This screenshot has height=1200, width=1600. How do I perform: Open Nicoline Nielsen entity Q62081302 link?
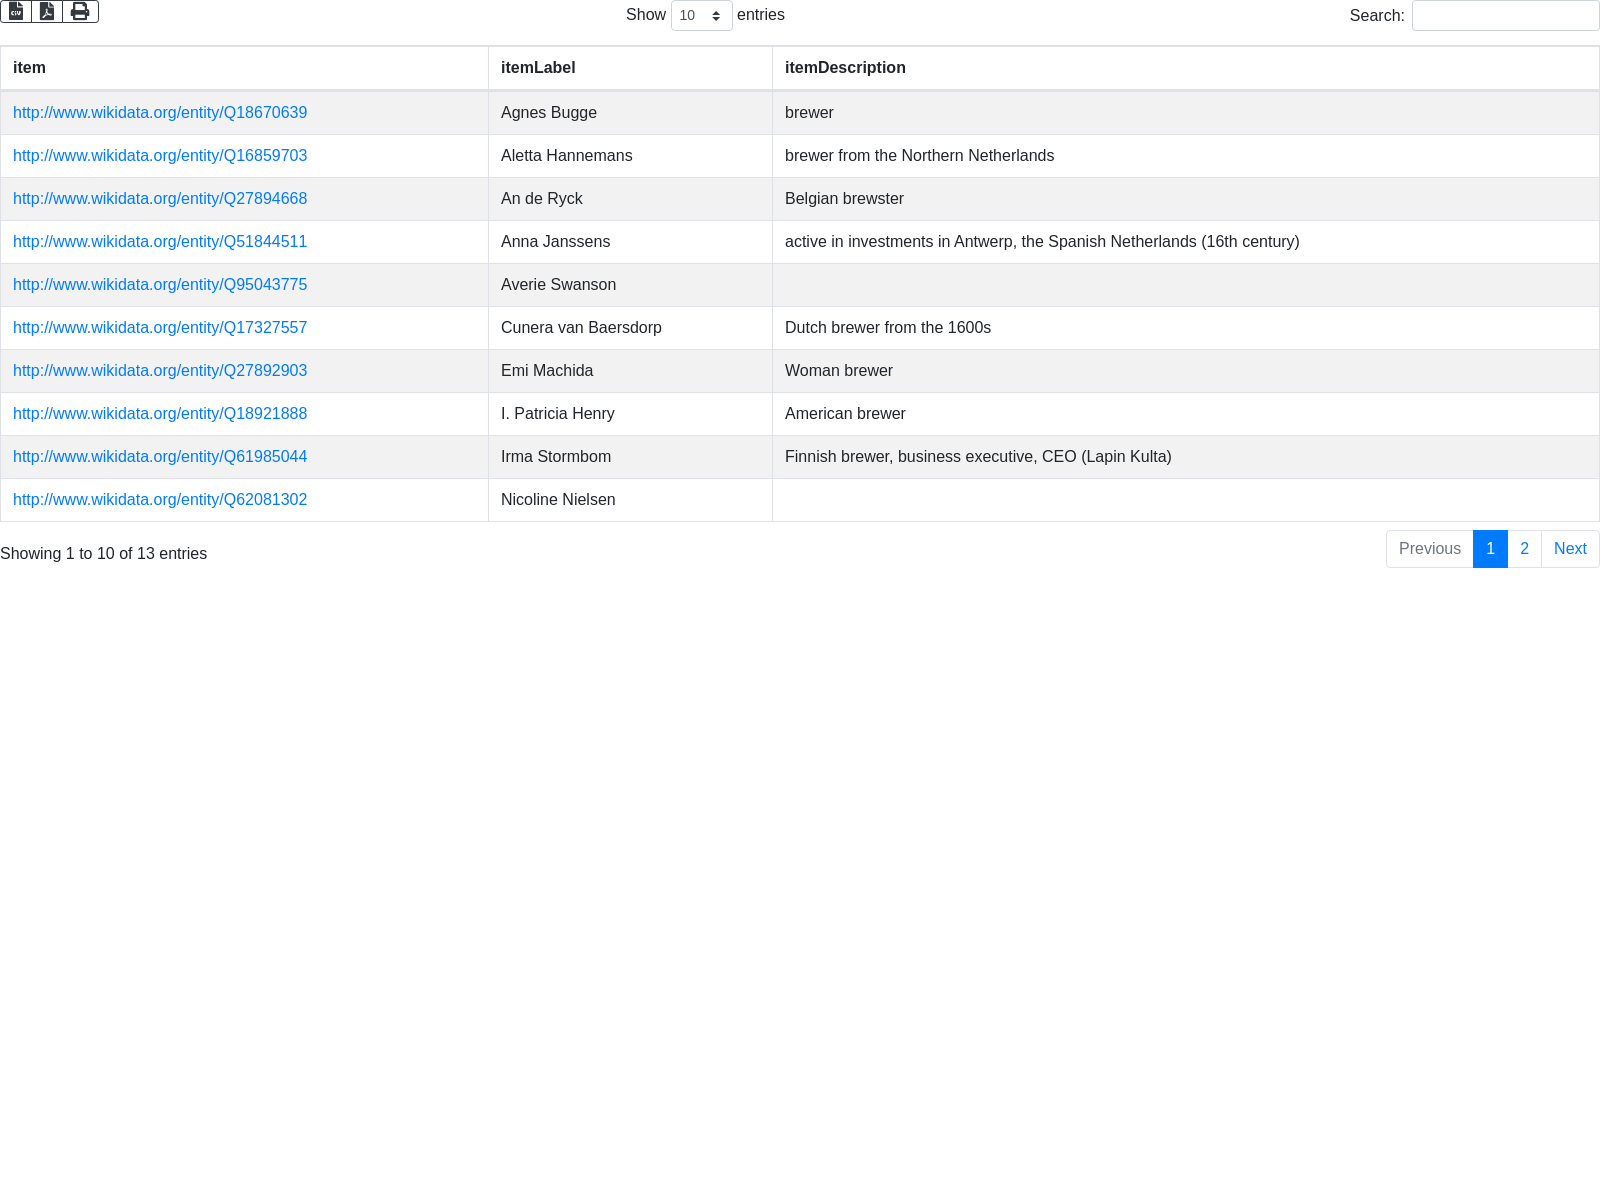coord(160,500)
